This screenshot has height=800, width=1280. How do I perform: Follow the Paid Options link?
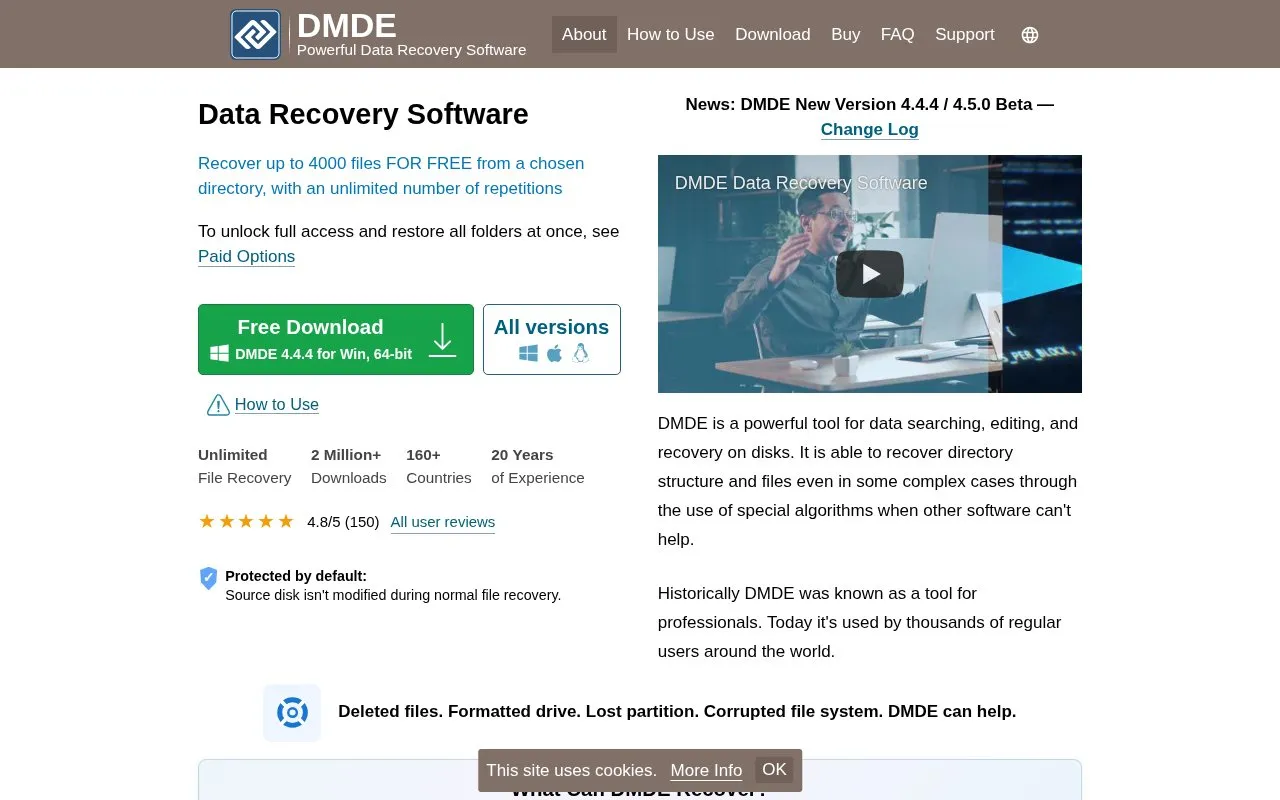[x=247, y=256]
